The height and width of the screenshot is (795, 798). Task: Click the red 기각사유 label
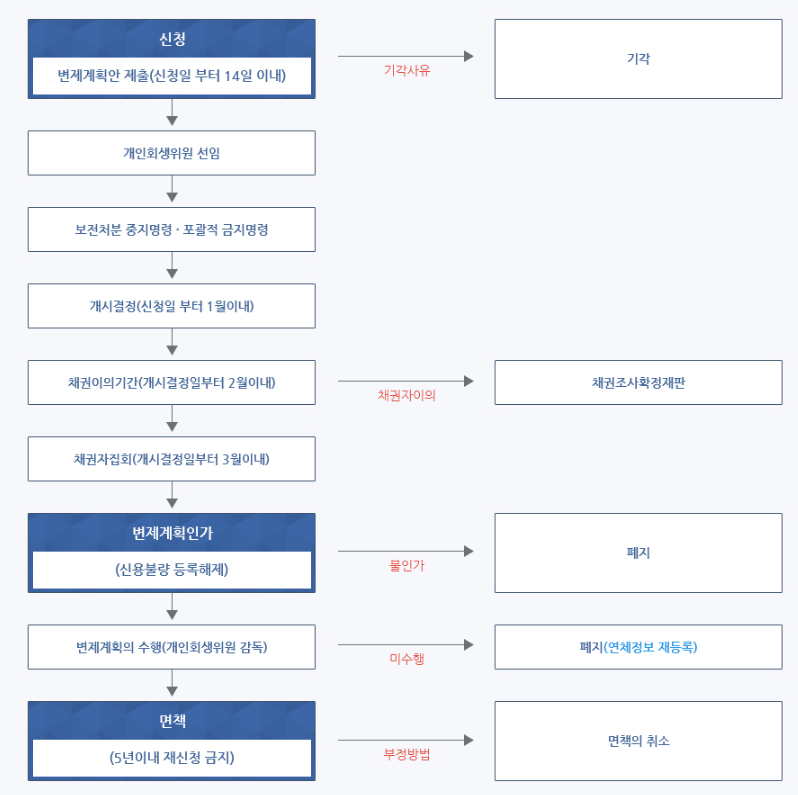(x=407, y=71)
